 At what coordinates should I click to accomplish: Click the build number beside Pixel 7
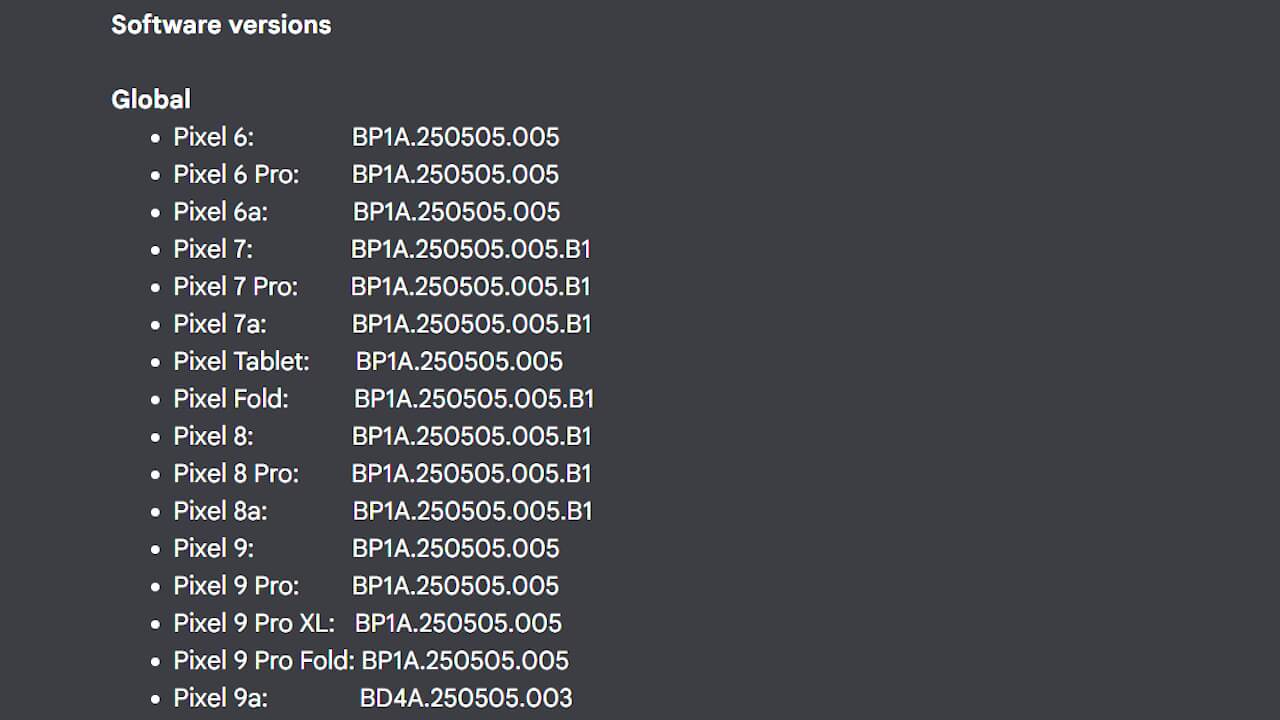(471, 249)
